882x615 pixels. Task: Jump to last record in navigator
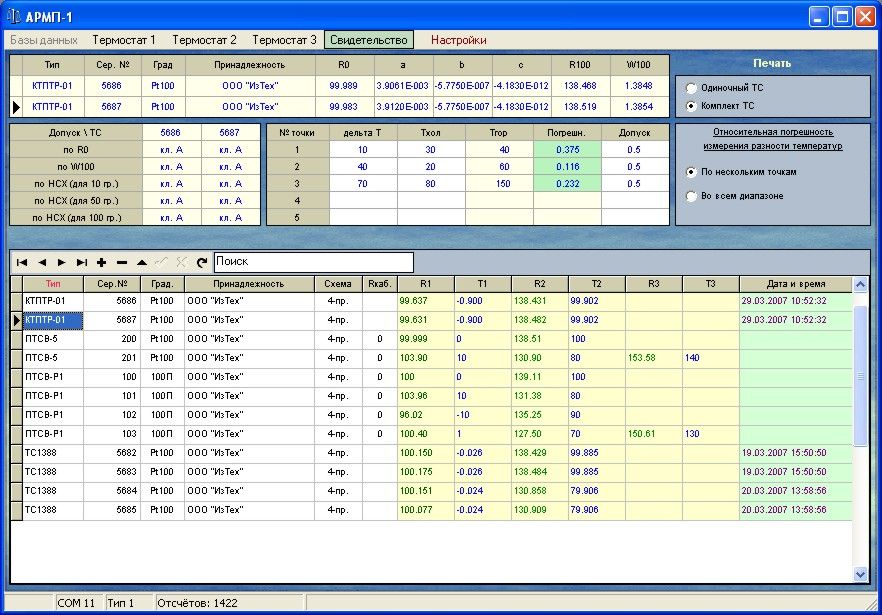[81, 262]
